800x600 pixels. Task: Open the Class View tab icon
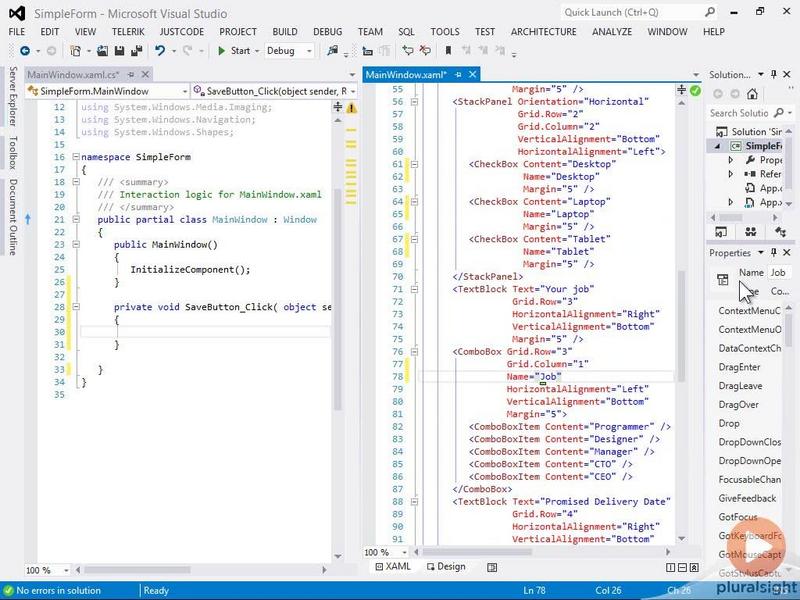coord(780,232)
